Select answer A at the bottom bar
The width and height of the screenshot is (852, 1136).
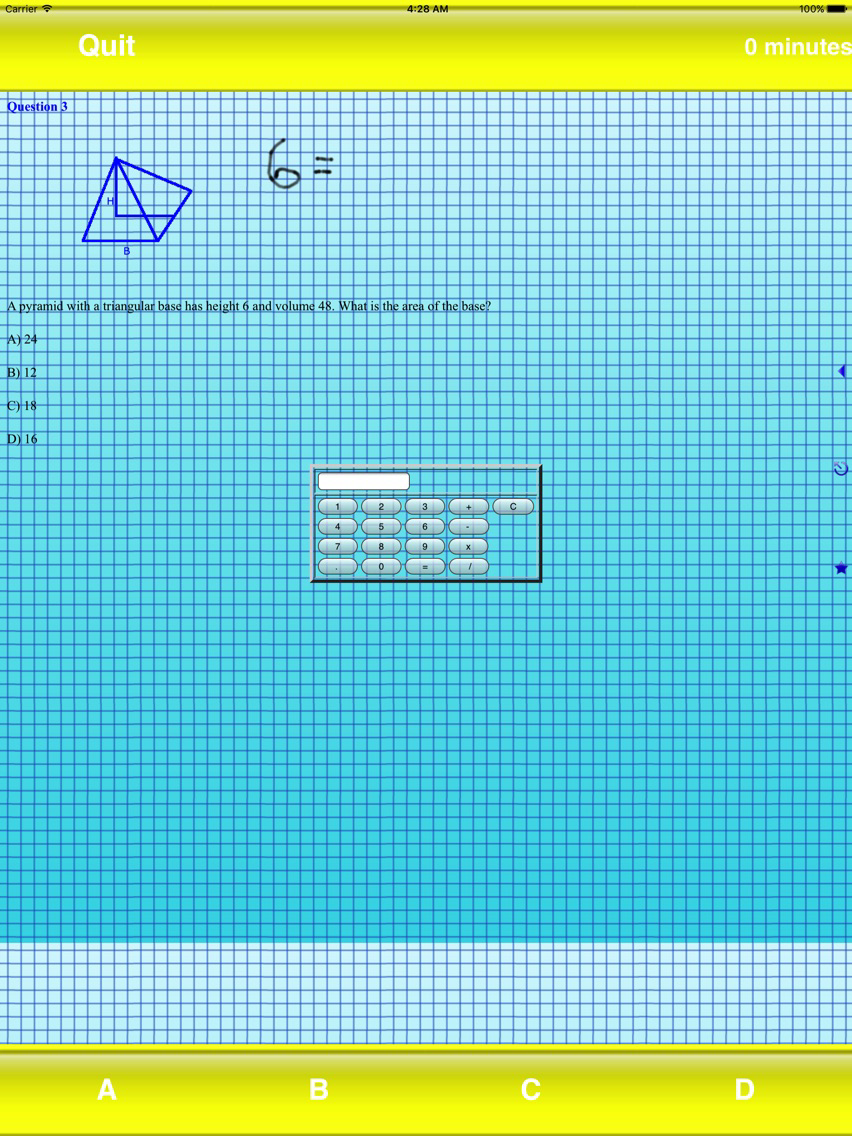pos(106,1090)
